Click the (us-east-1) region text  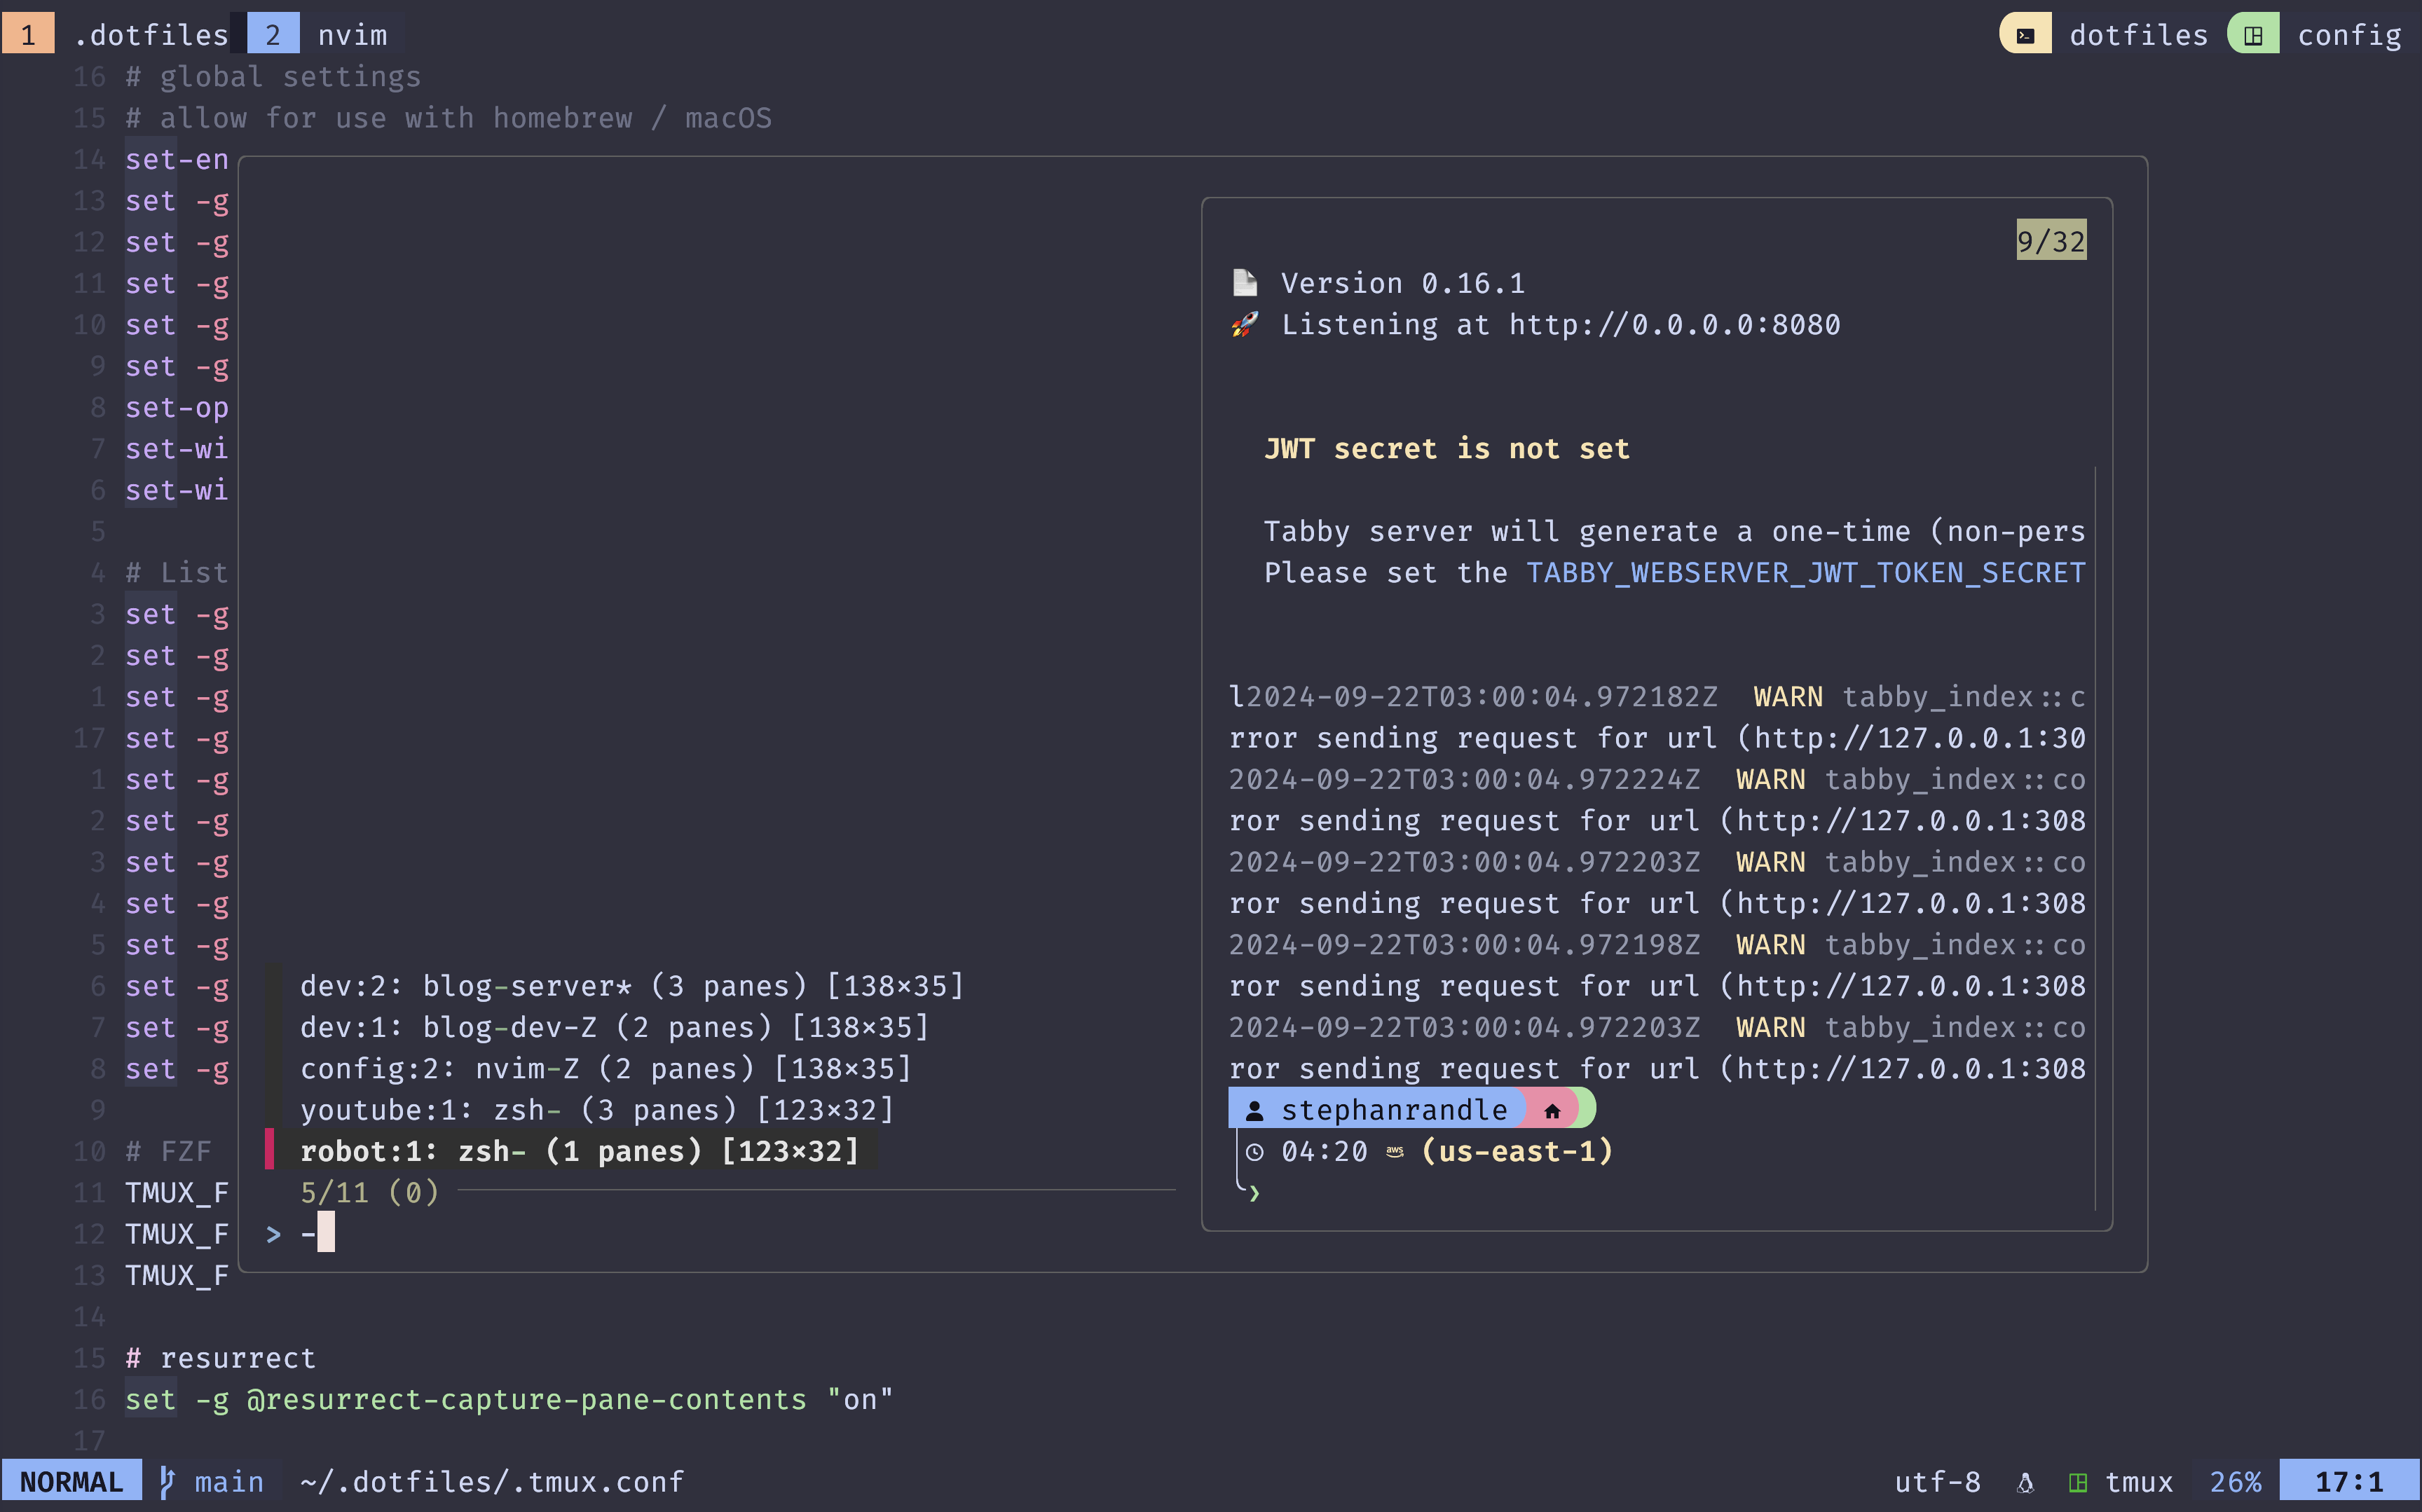pyautogui.click(x=1517, y=1151)
